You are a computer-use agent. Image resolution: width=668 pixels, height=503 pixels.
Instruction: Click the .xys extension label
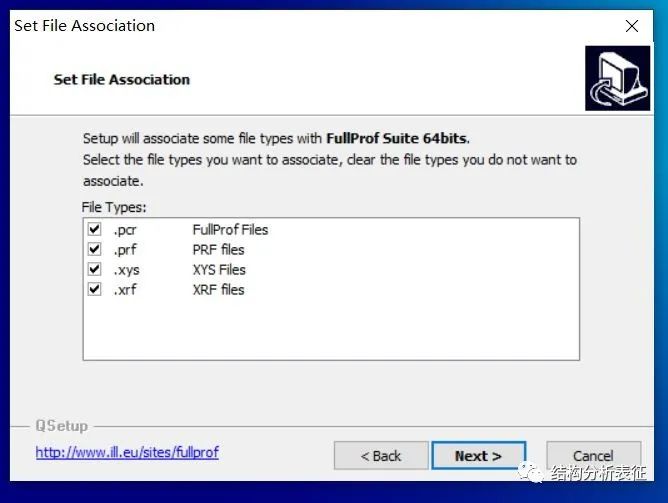[x=126, y=270]
